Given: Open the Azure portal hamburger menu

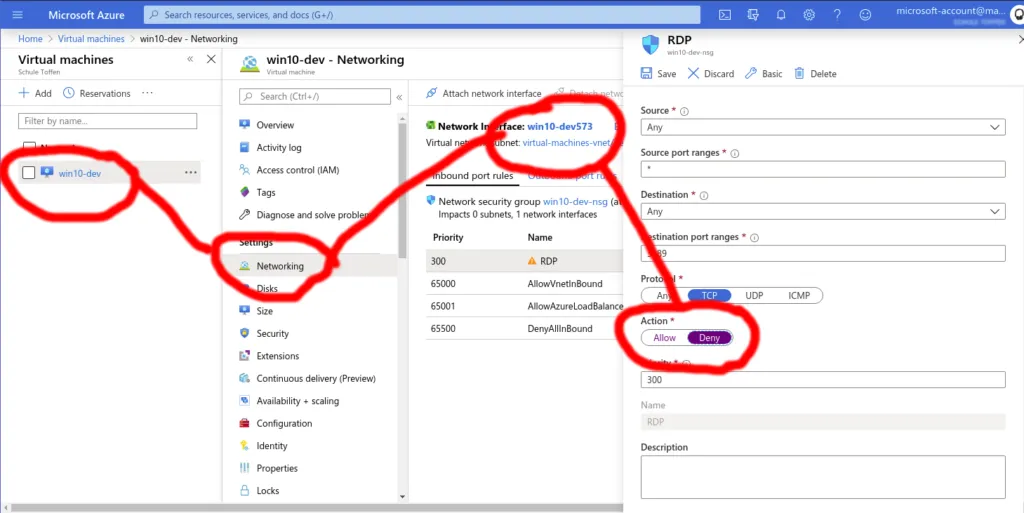Looking at the screenshot, I should pyautogui.click(x=18, y=14).
